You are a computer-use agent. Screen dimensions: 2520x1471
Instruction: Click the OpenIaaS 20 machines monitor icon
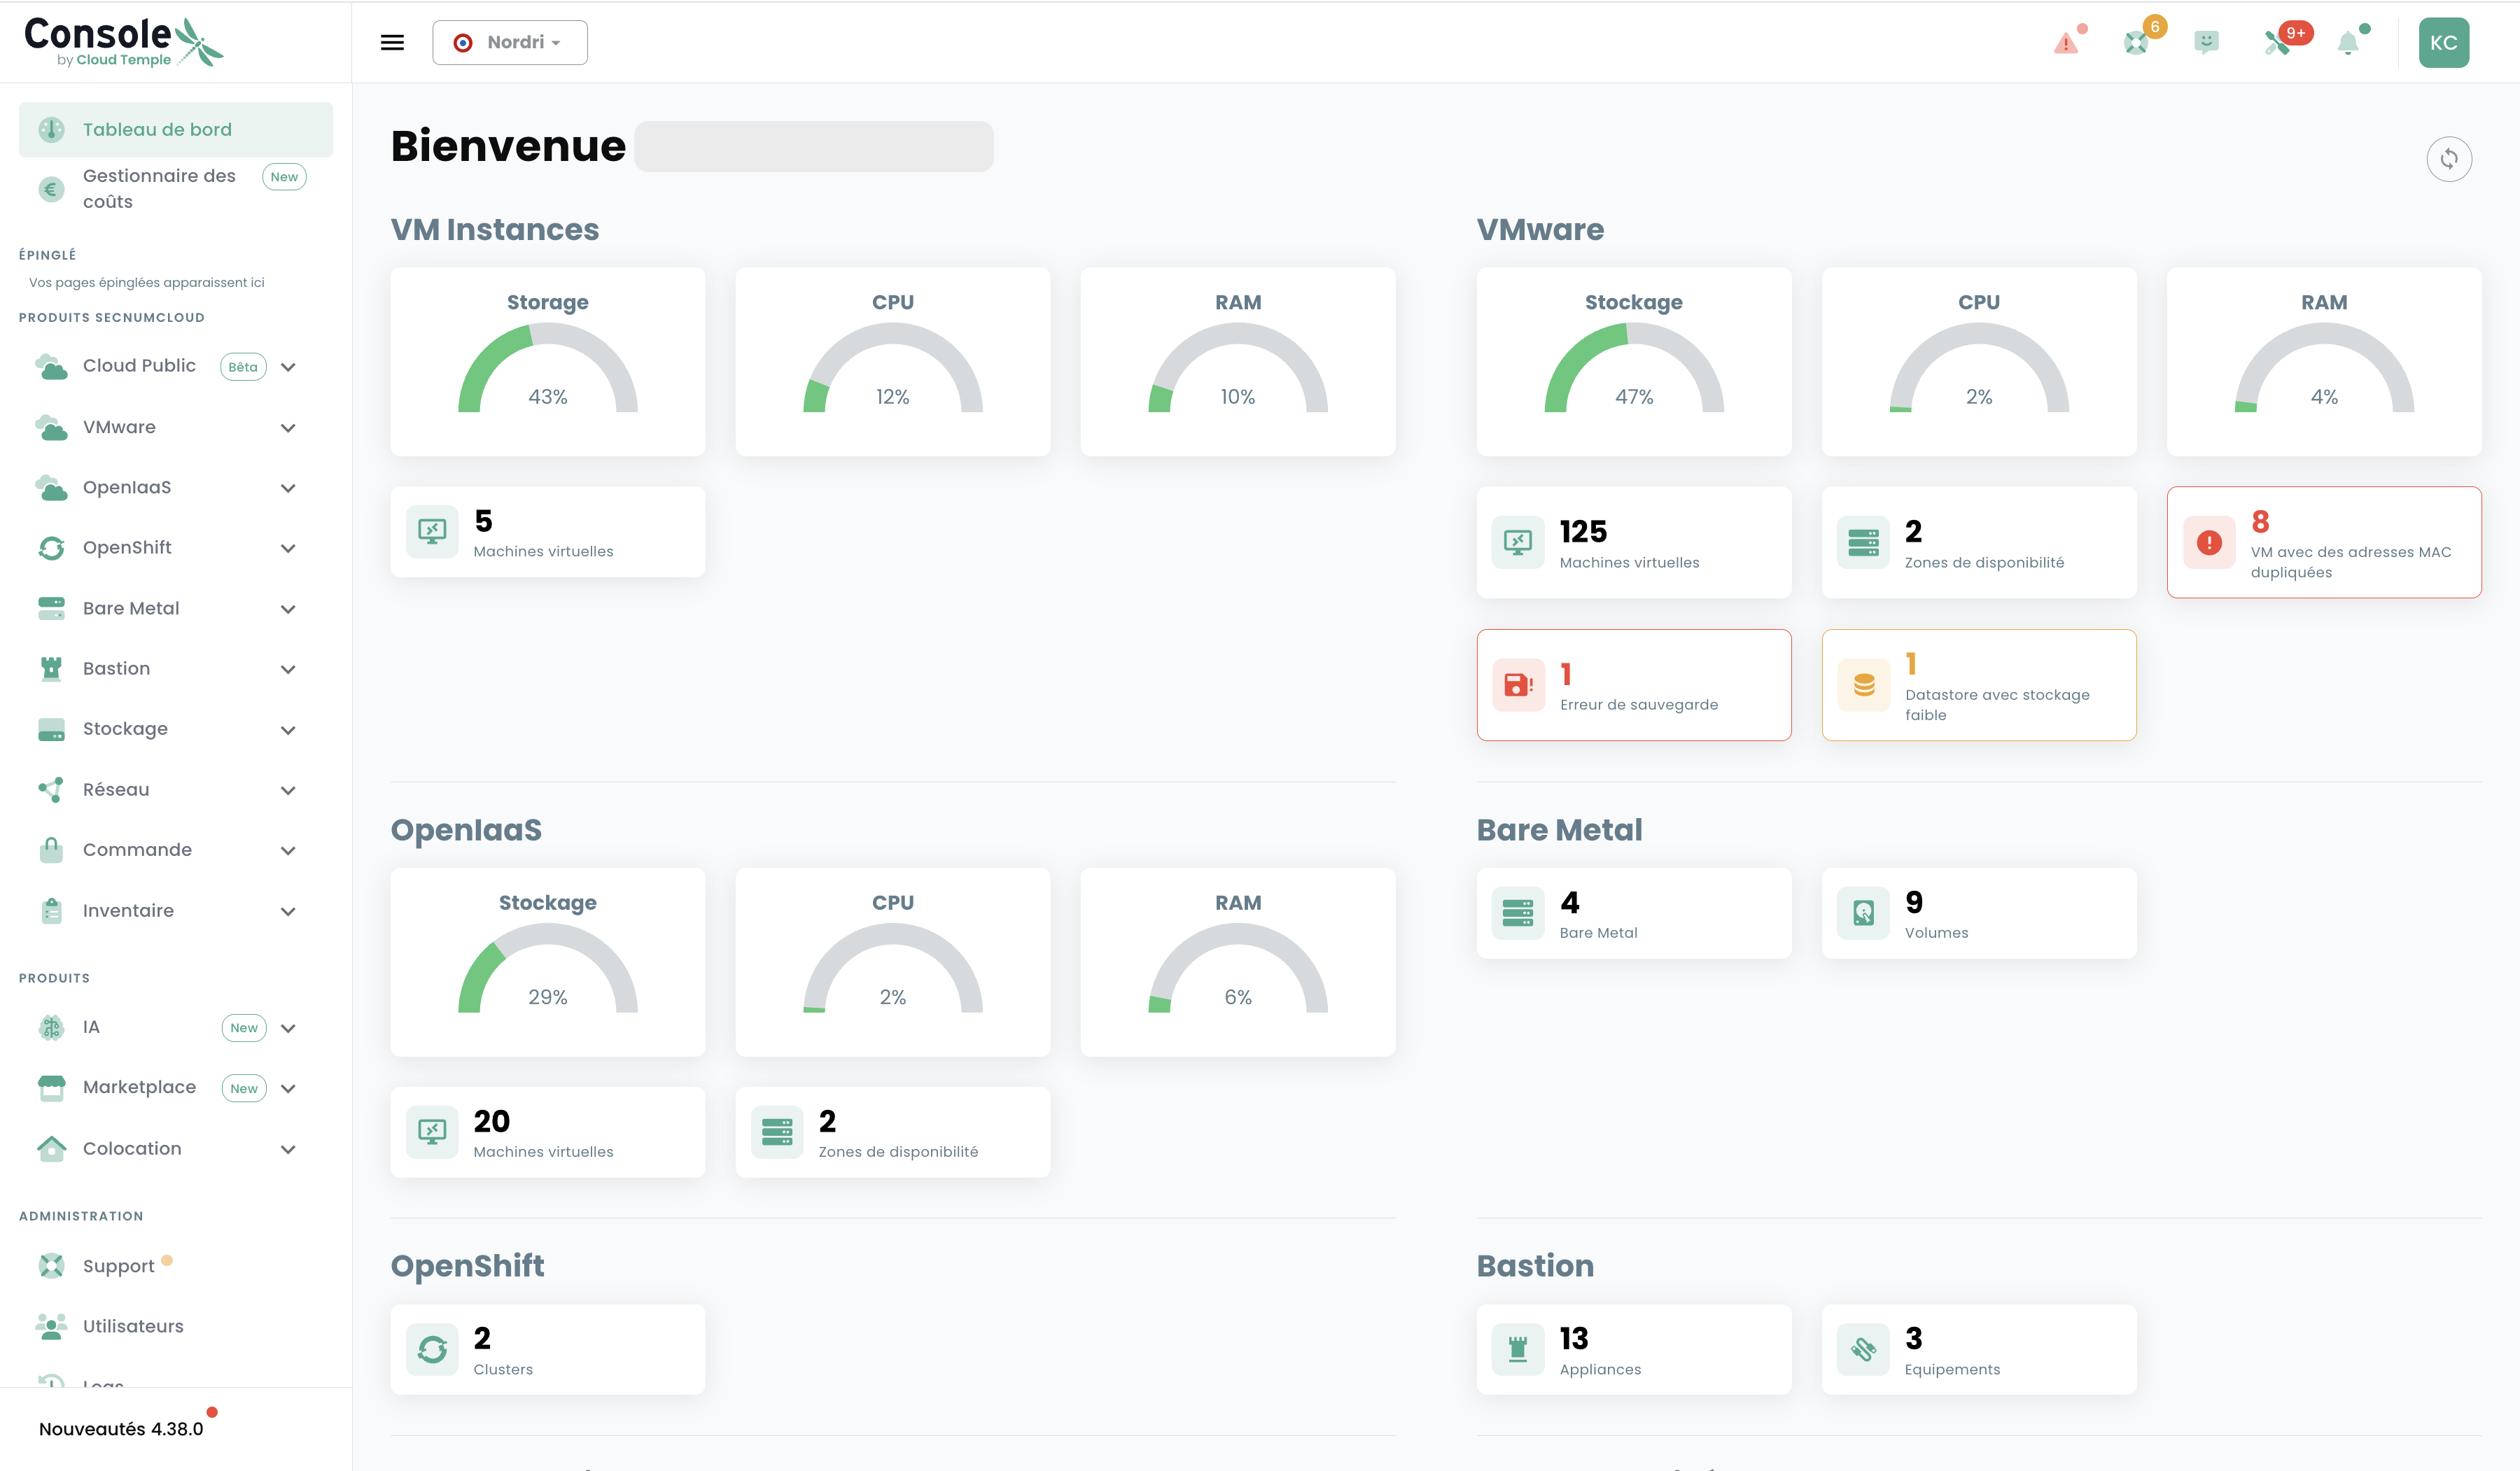[x=432, y=1132]
